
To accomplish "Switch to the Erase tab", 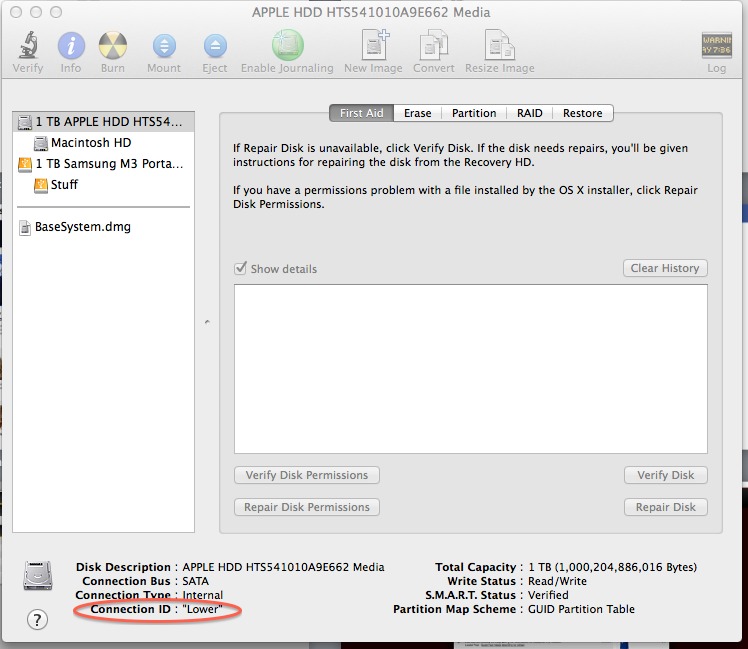I will point(417,113).
